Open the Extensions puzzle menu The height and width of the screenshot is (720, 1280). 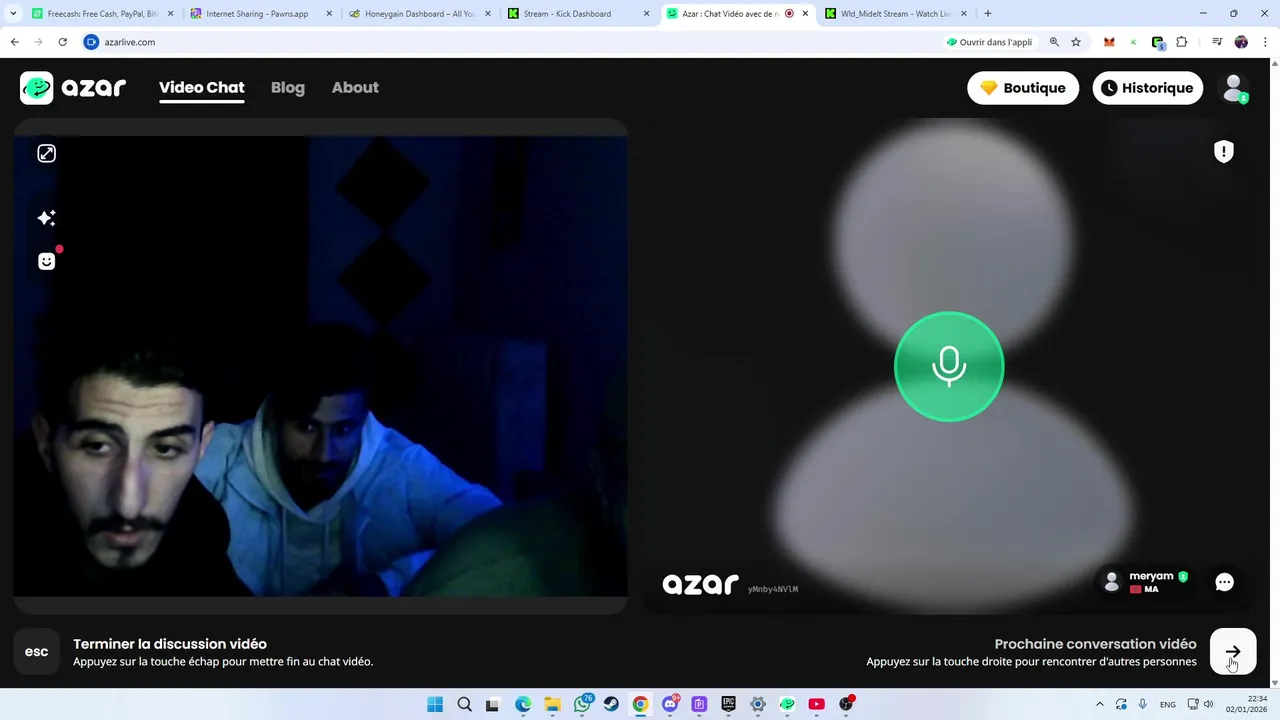pos(1182,42)
